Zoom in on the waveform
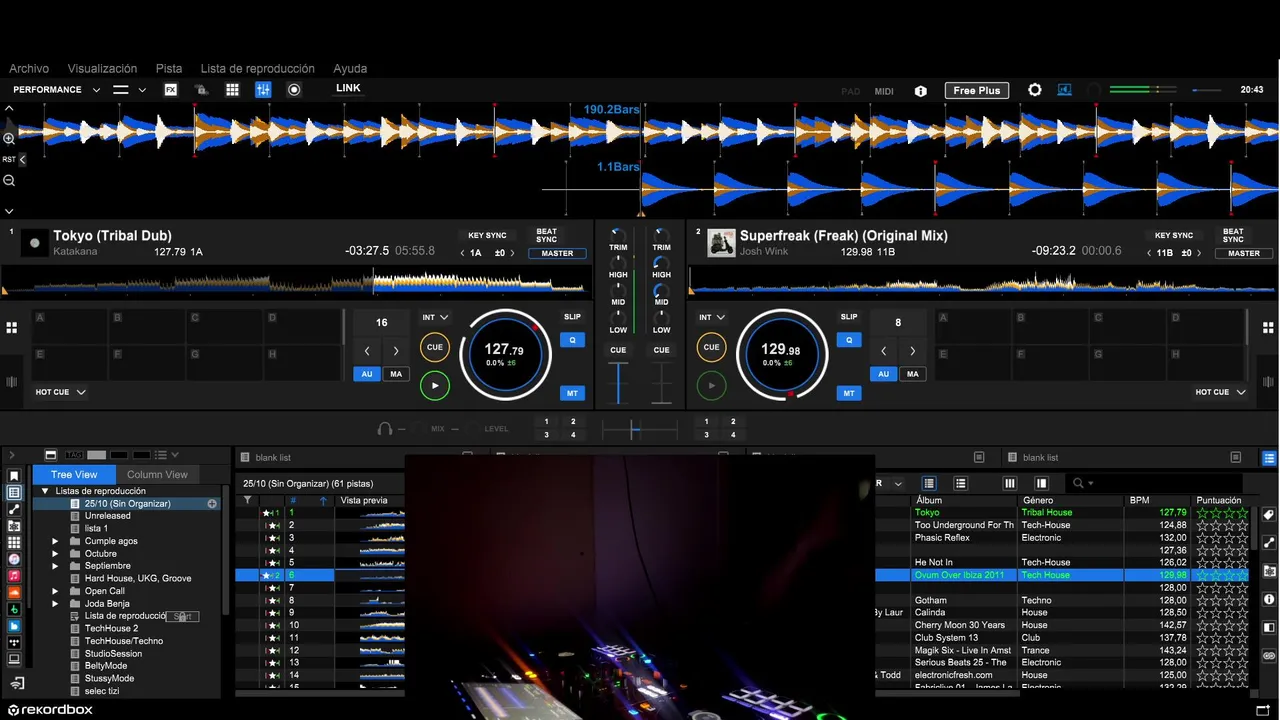The image size is (1280, 720). (9, 139)
